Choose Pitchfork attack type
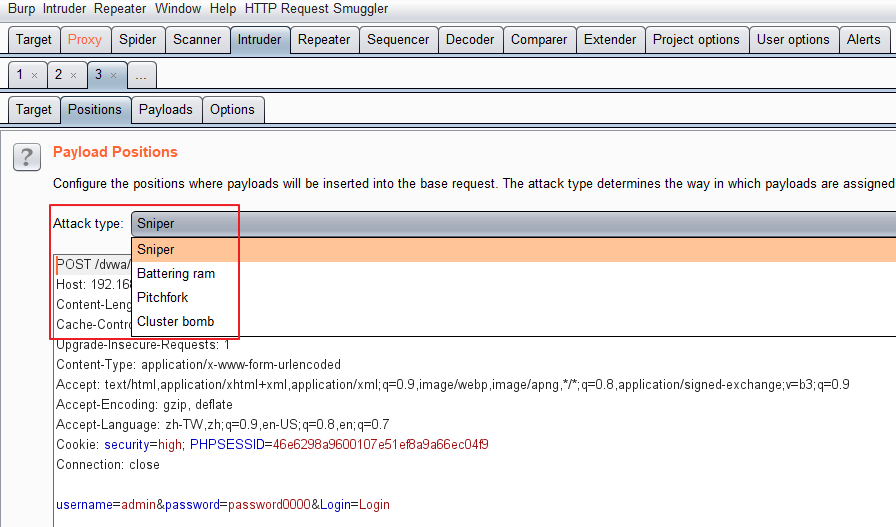 tap(513, 298)
